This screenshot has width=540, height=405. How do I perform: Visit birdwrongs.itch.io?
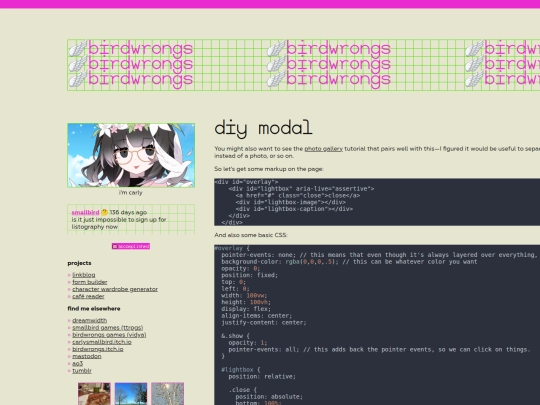(98, 349)
